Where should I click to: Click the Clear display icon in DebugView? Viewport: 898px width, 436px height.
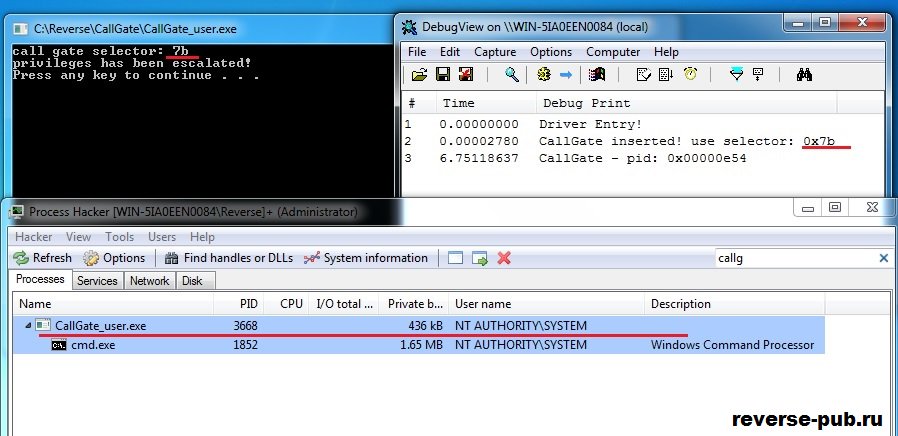pos(466,74)
